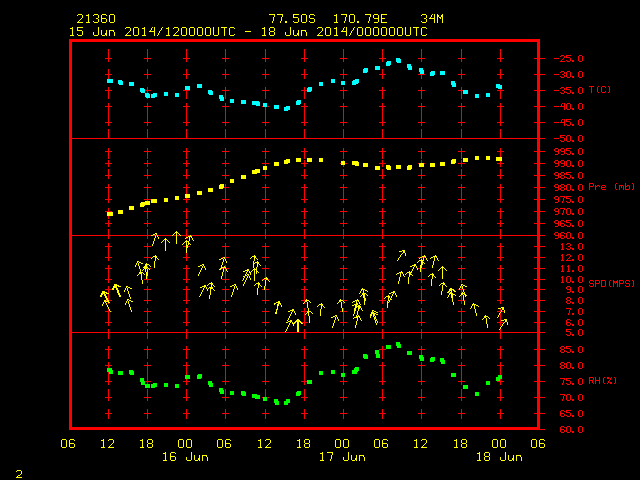
Task: Click the T(C) temperature axis label
Action: coord(600,90)
